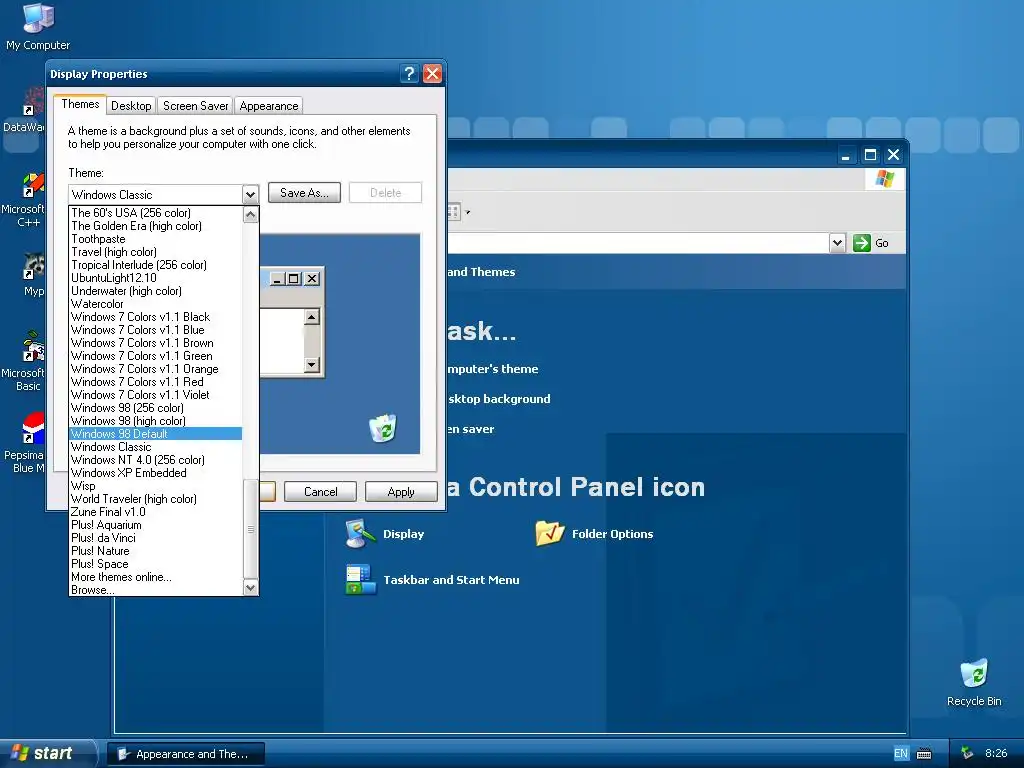Select Windows NT 4.0 (256 color) theme

tap(155, 460)
